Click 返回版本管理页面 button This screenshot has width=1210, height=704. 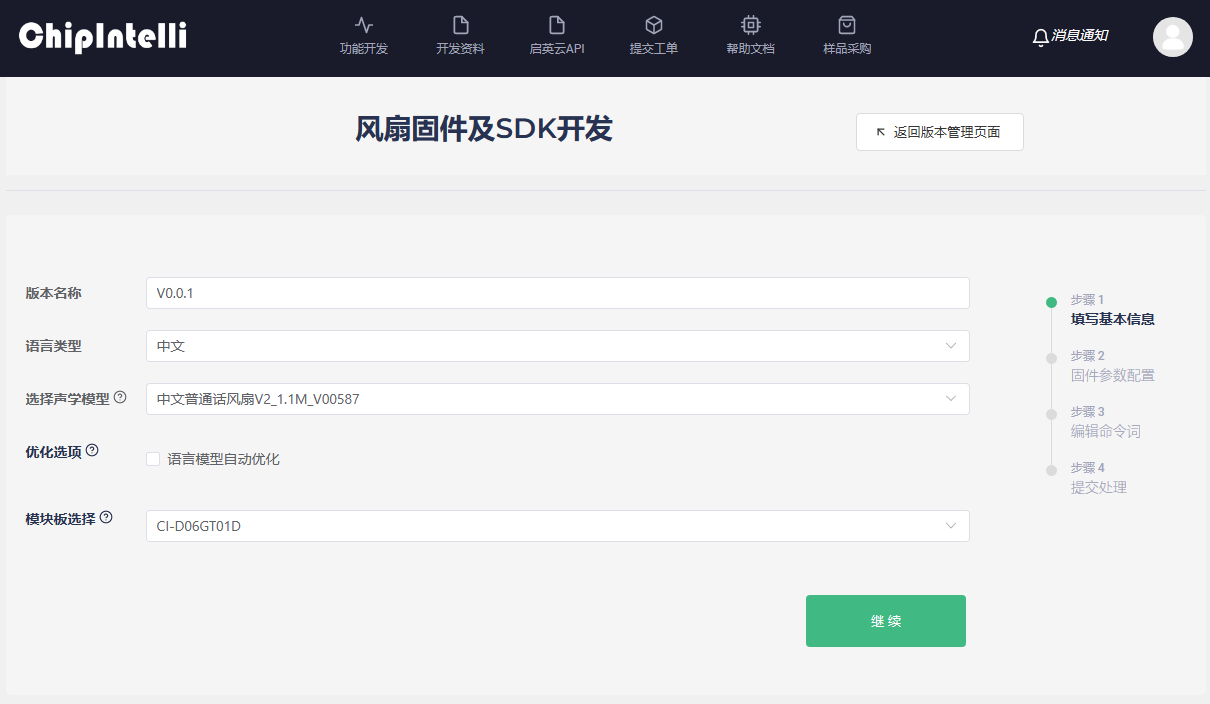click(939, 132)
